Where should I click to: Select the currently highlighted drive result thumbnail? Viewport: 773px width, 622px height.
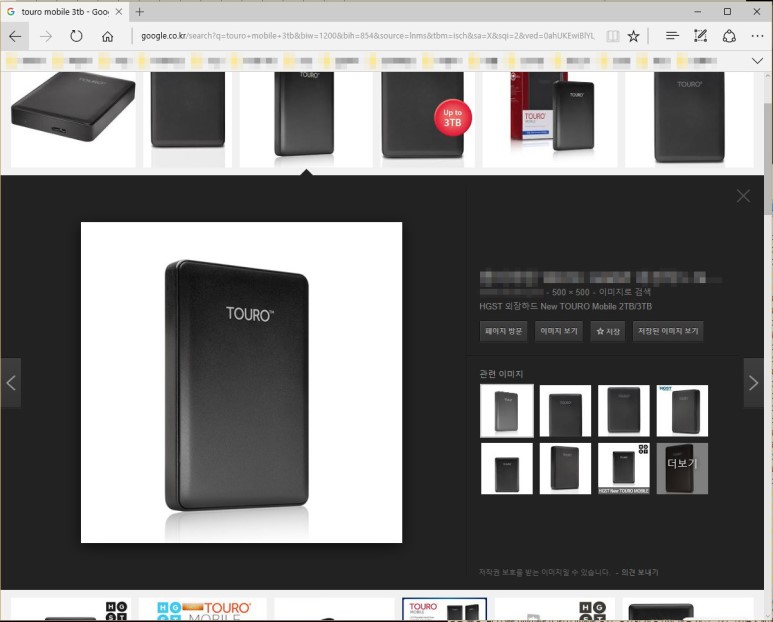(306, 119)
